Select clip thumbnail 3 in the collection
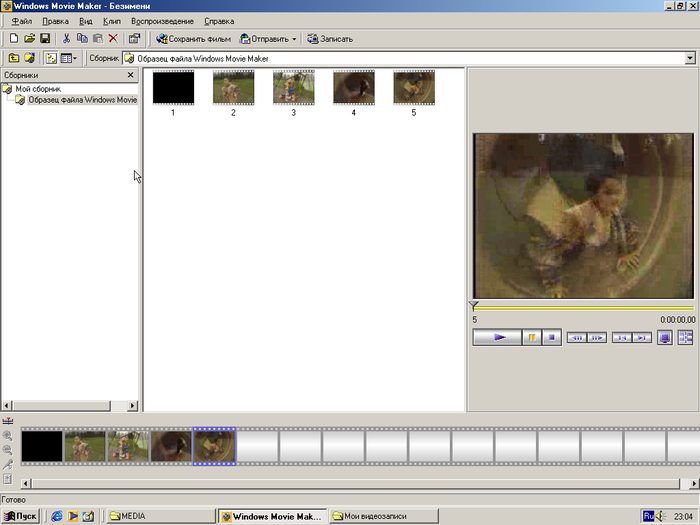Image resolution: width=700 pixels, height=525 pixels. tap(293, 88)
